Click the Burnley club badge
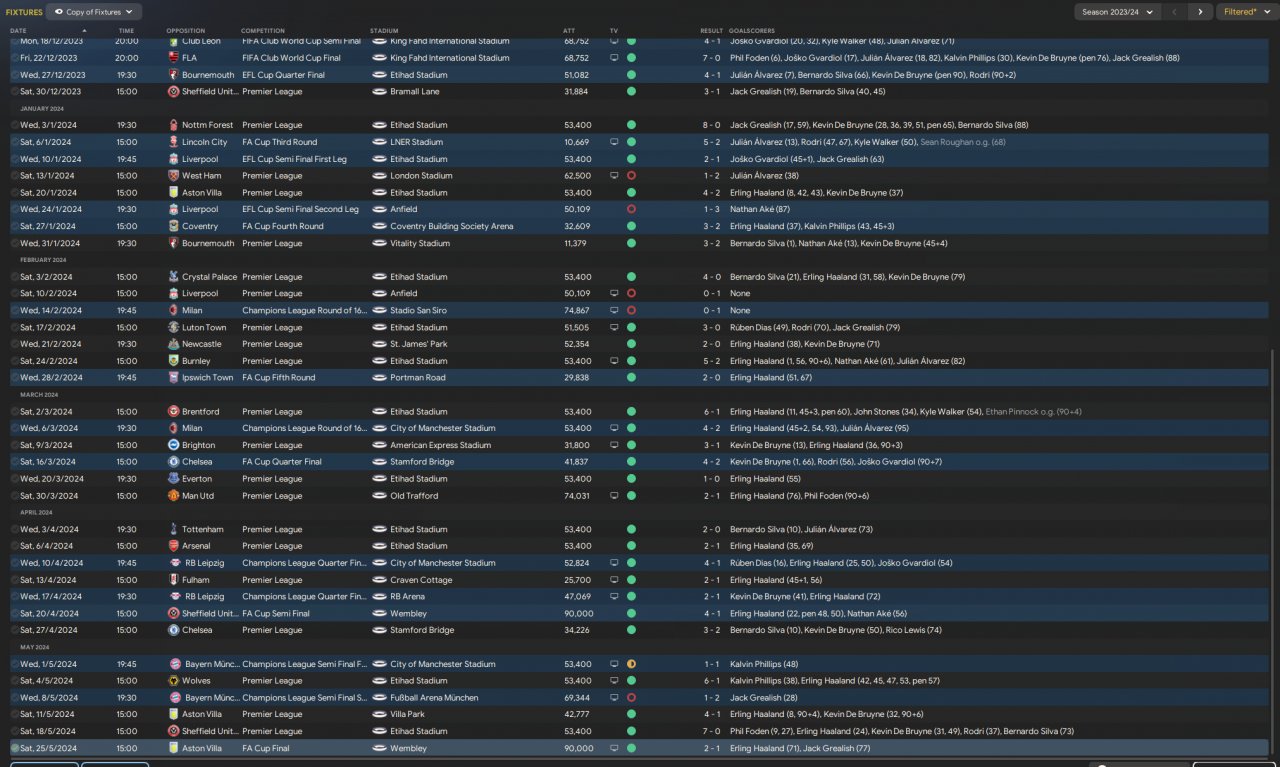 pos(174,361)
